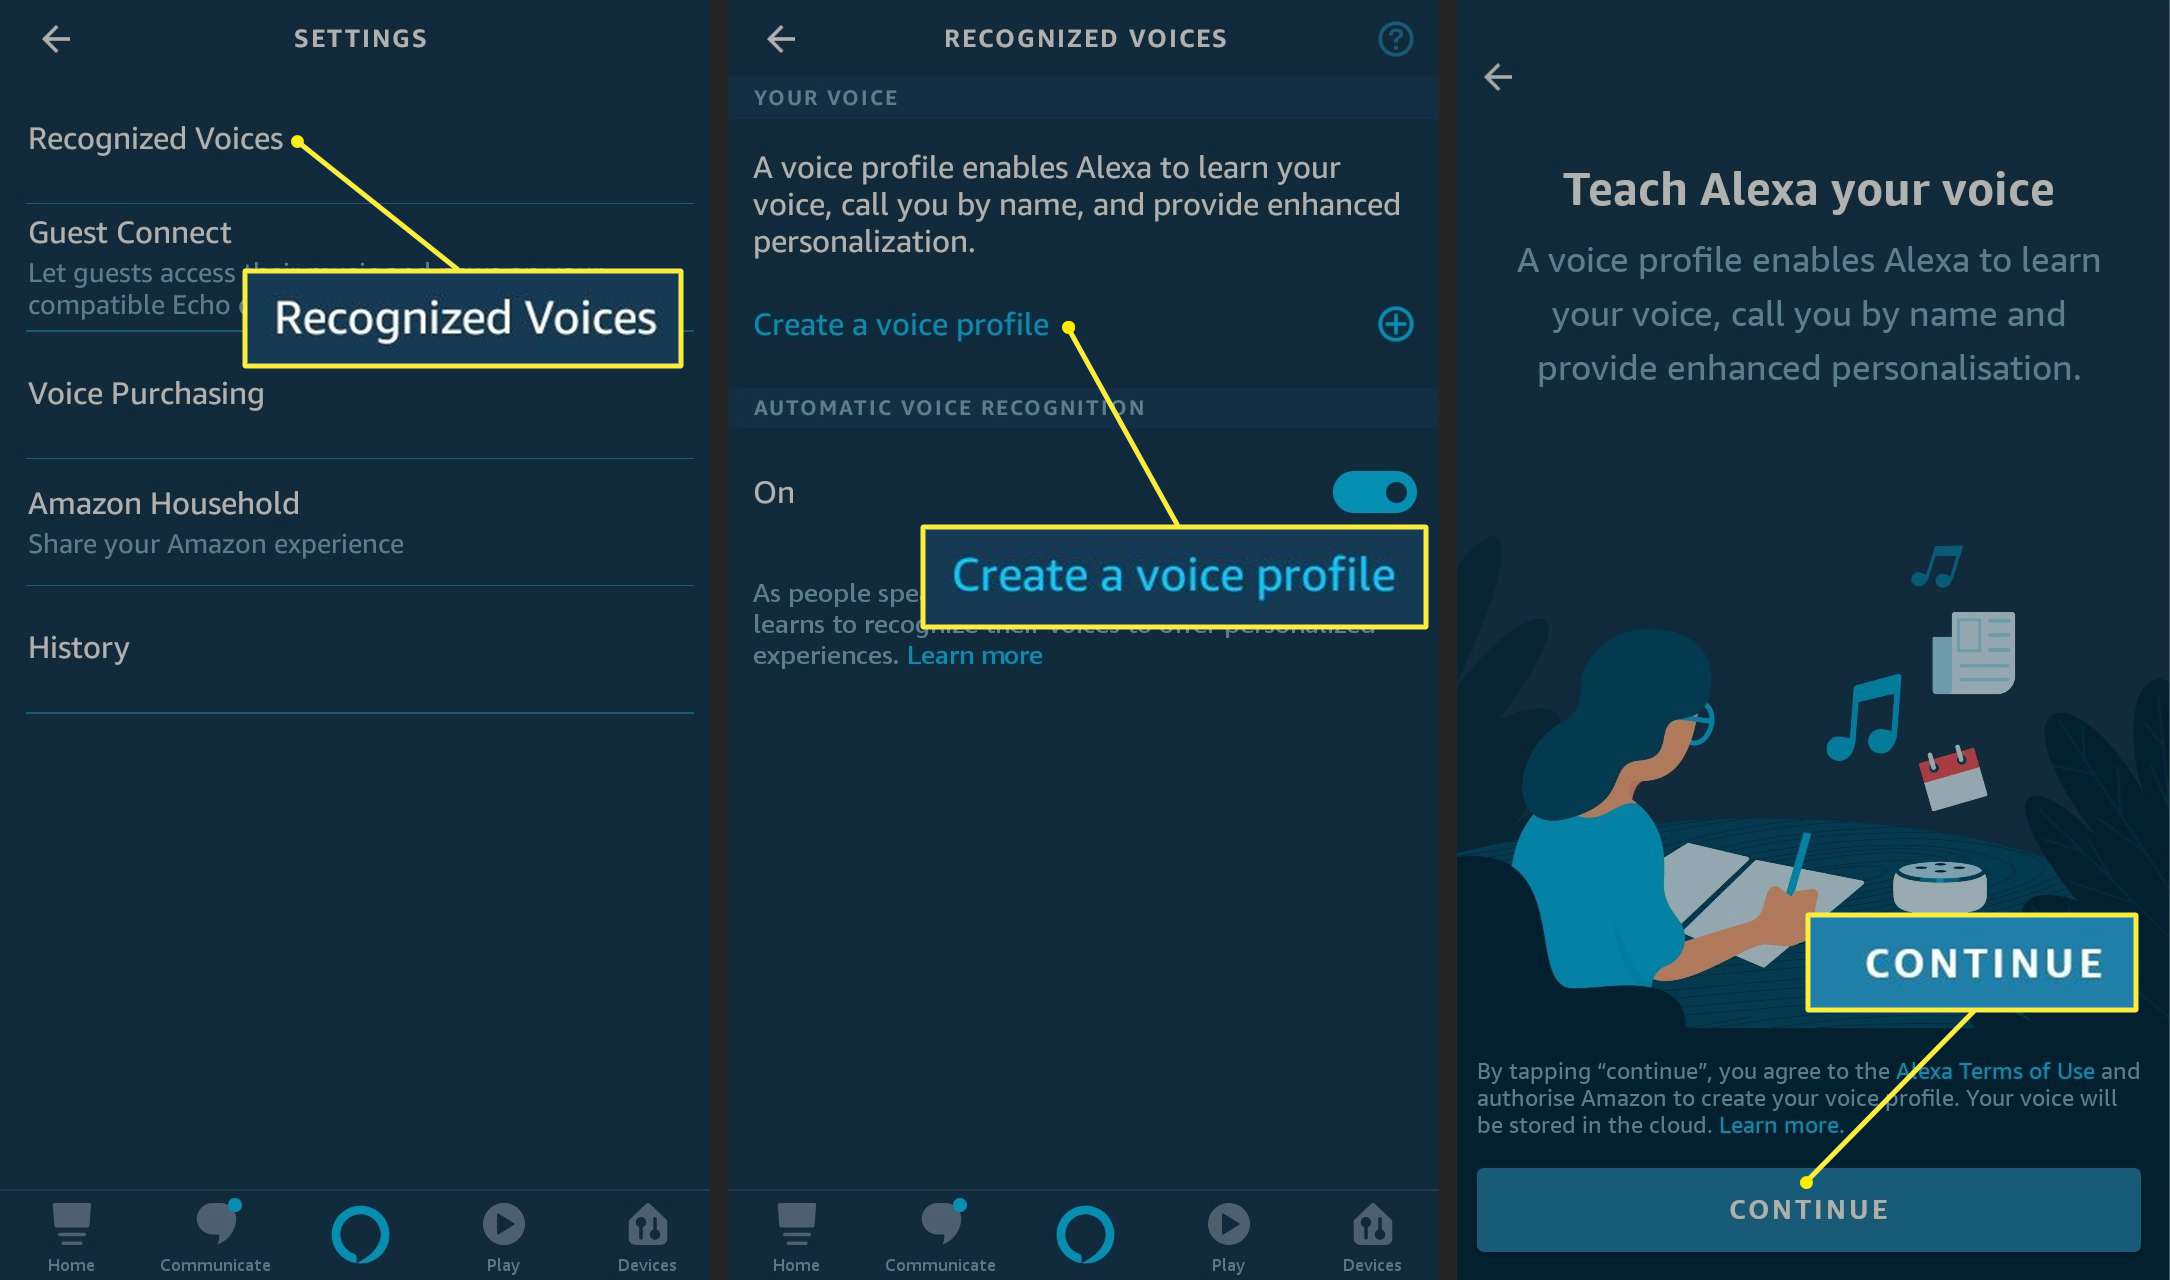Image resolution: width=2170 pixels, height=1280 pixels.
Task: Click Create a voice profile link
Action: click(x=902, y=323)
